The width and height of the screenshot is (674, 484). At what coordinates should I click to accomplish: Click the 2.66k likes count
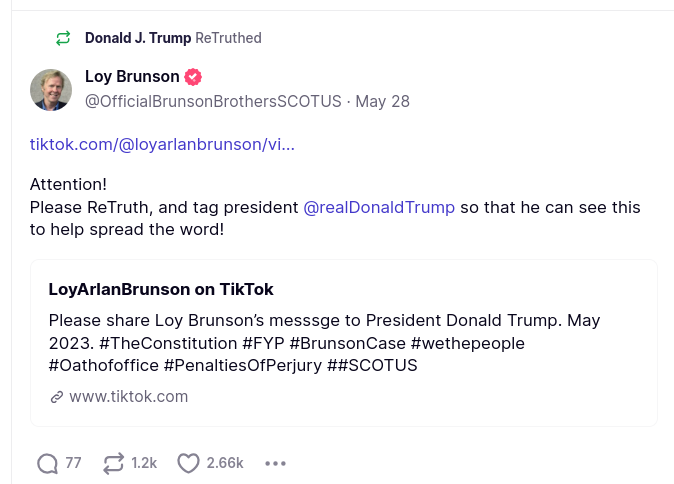(x=225, y=463)
